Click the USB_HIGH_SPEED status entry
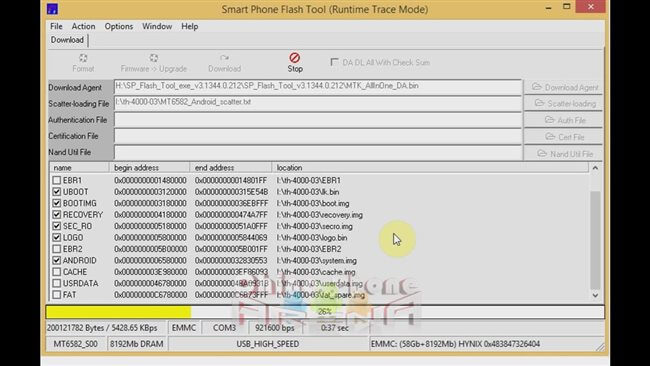The image size is (650, 366). pos(268,344)
